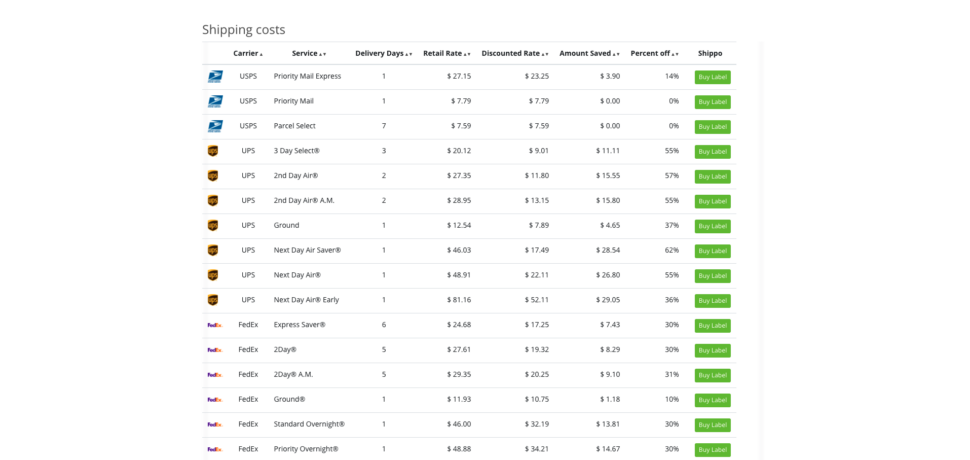
Task: Click the $ 52.11 discounted rate cell
Action: (536, 300)
